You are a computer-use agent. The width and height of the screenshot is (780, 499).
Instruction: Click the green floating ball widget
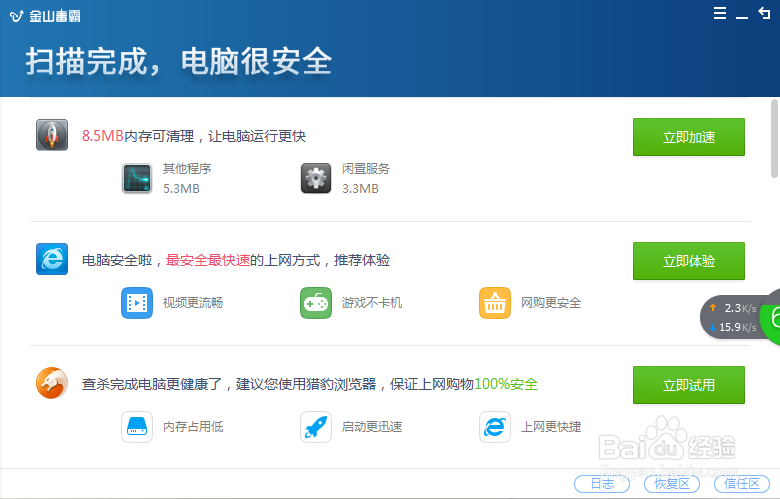point(771,317)
